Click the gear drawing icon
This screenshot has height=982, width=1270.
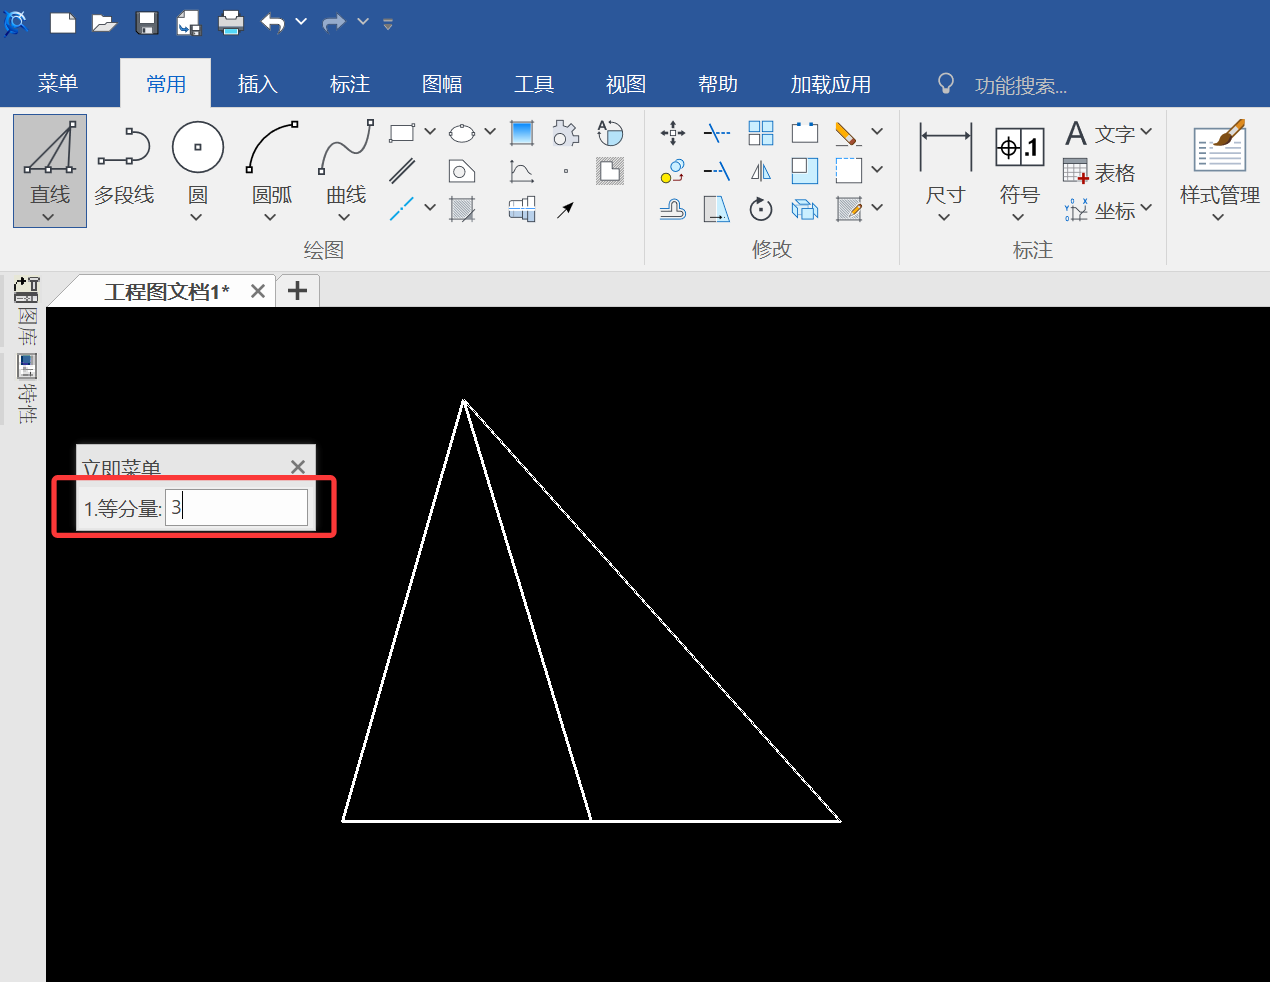pyautogui.click(x=566, y=132)
